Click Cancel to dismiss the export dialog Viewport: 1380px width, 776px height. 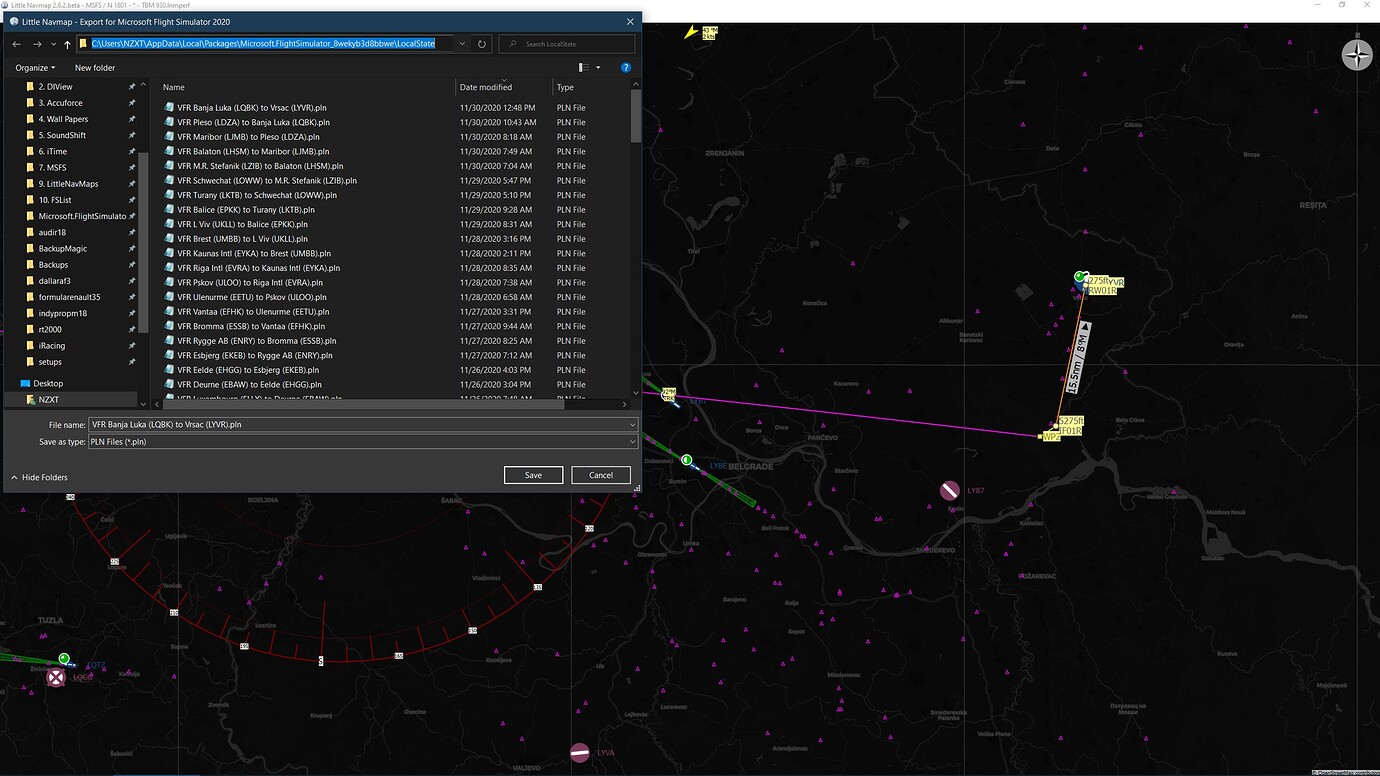[600, 474]
